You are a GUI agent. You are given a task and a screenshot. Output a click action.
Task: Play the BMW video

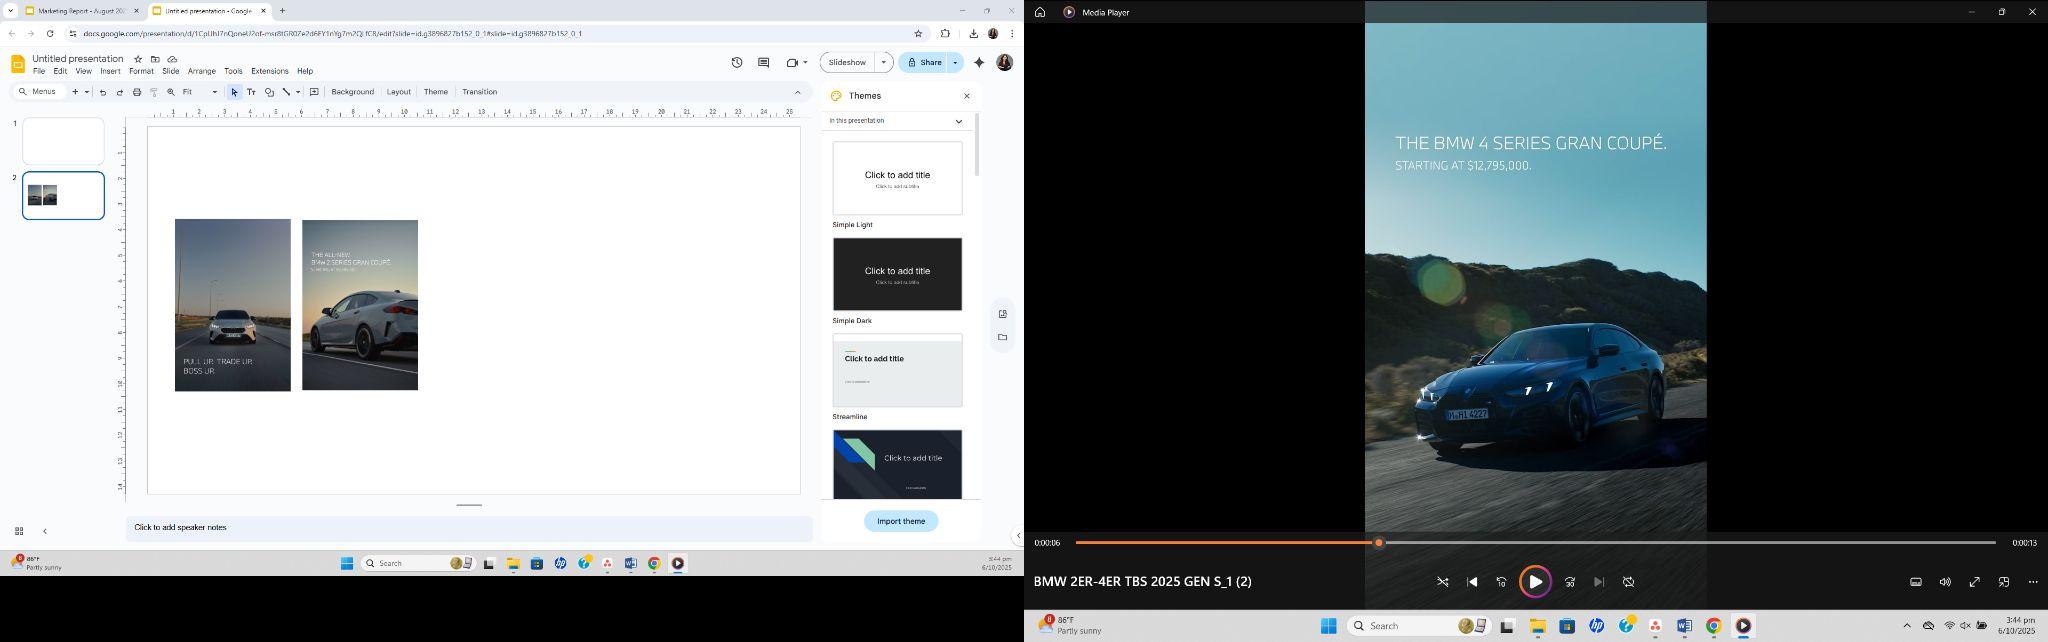1535,582
